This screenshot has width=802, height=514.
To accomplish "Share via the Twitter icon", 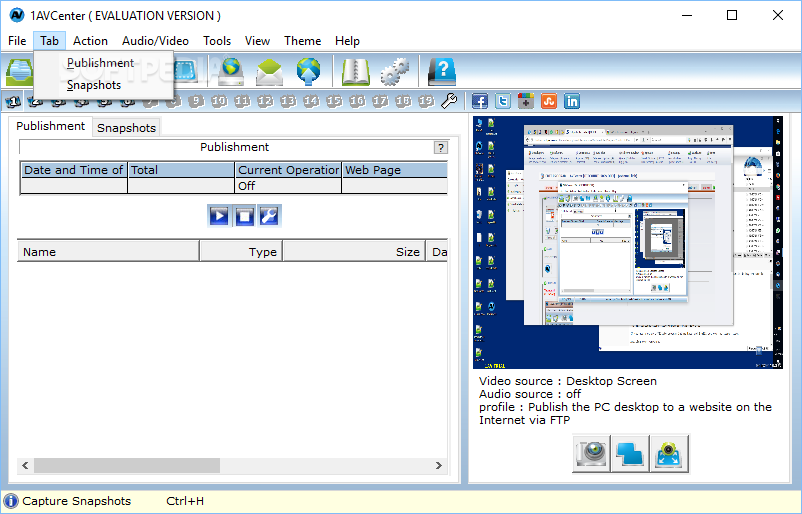I will click(x=503, y=101).
